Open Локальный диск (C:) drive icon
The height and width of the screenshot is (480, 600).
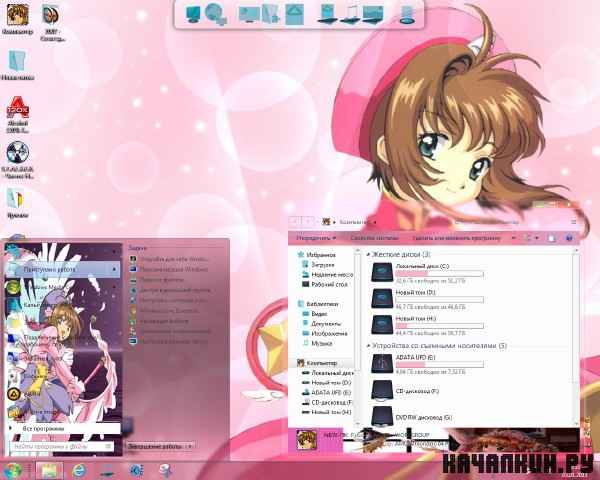pos(382,272)
